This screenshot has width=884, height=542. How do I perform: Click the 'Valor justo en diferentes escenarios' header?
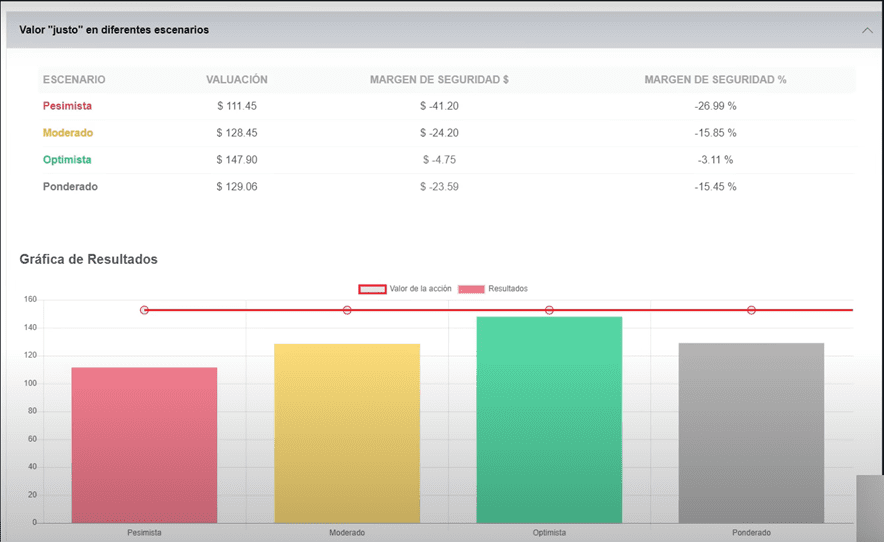pos(114,30)
